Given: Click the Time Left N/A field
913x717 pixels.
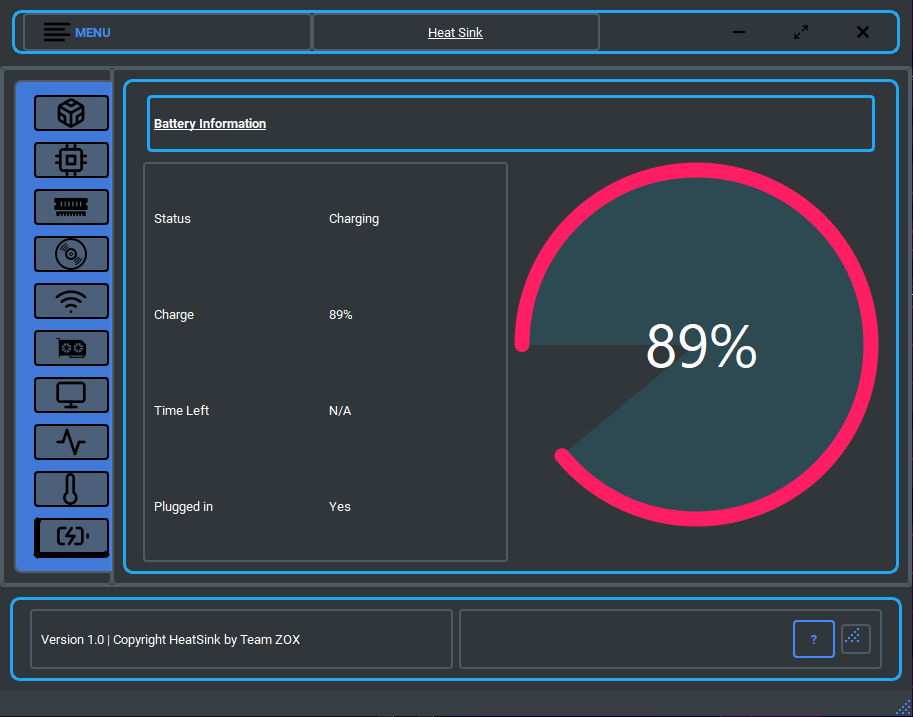Looking at the screenshot, I should [x=339, y=410].
